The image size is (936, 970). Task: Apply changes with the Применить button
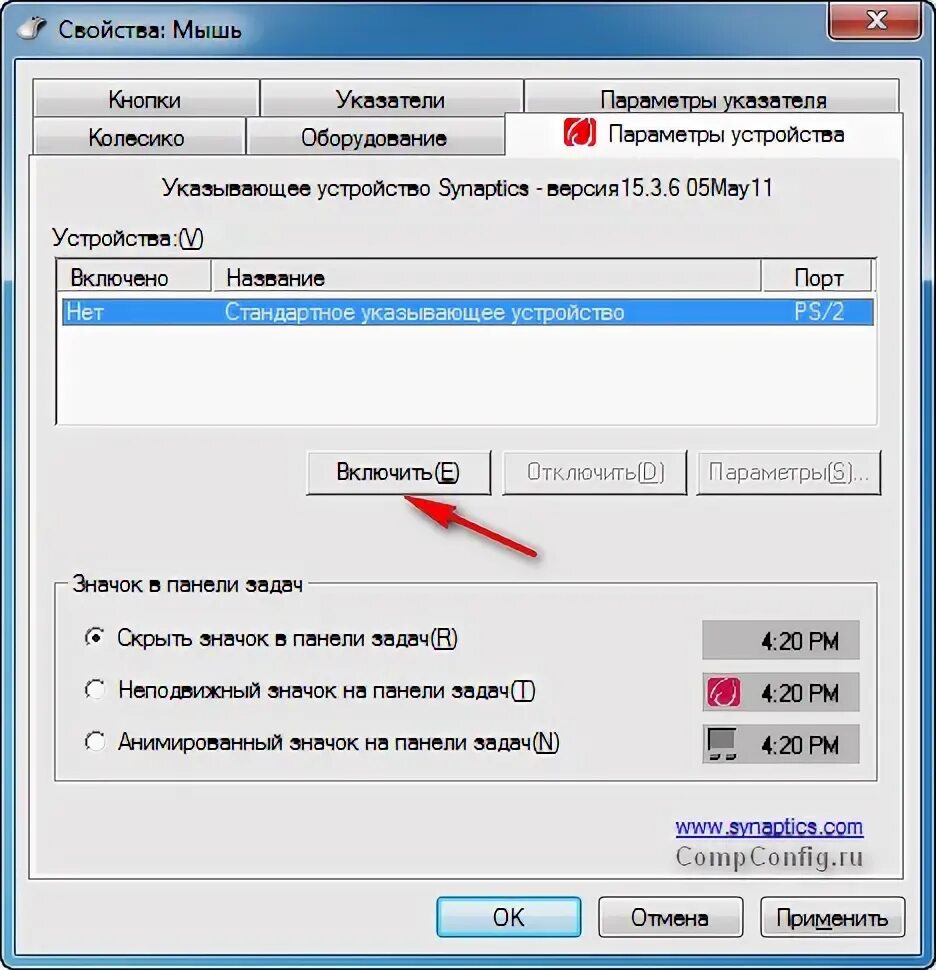point(832,917)
